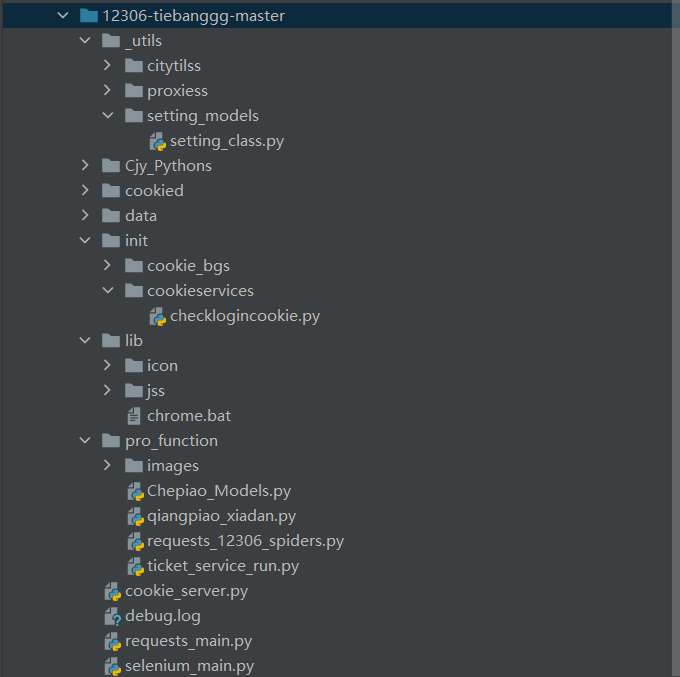Expand the citytilss folder

coord(107,65)
